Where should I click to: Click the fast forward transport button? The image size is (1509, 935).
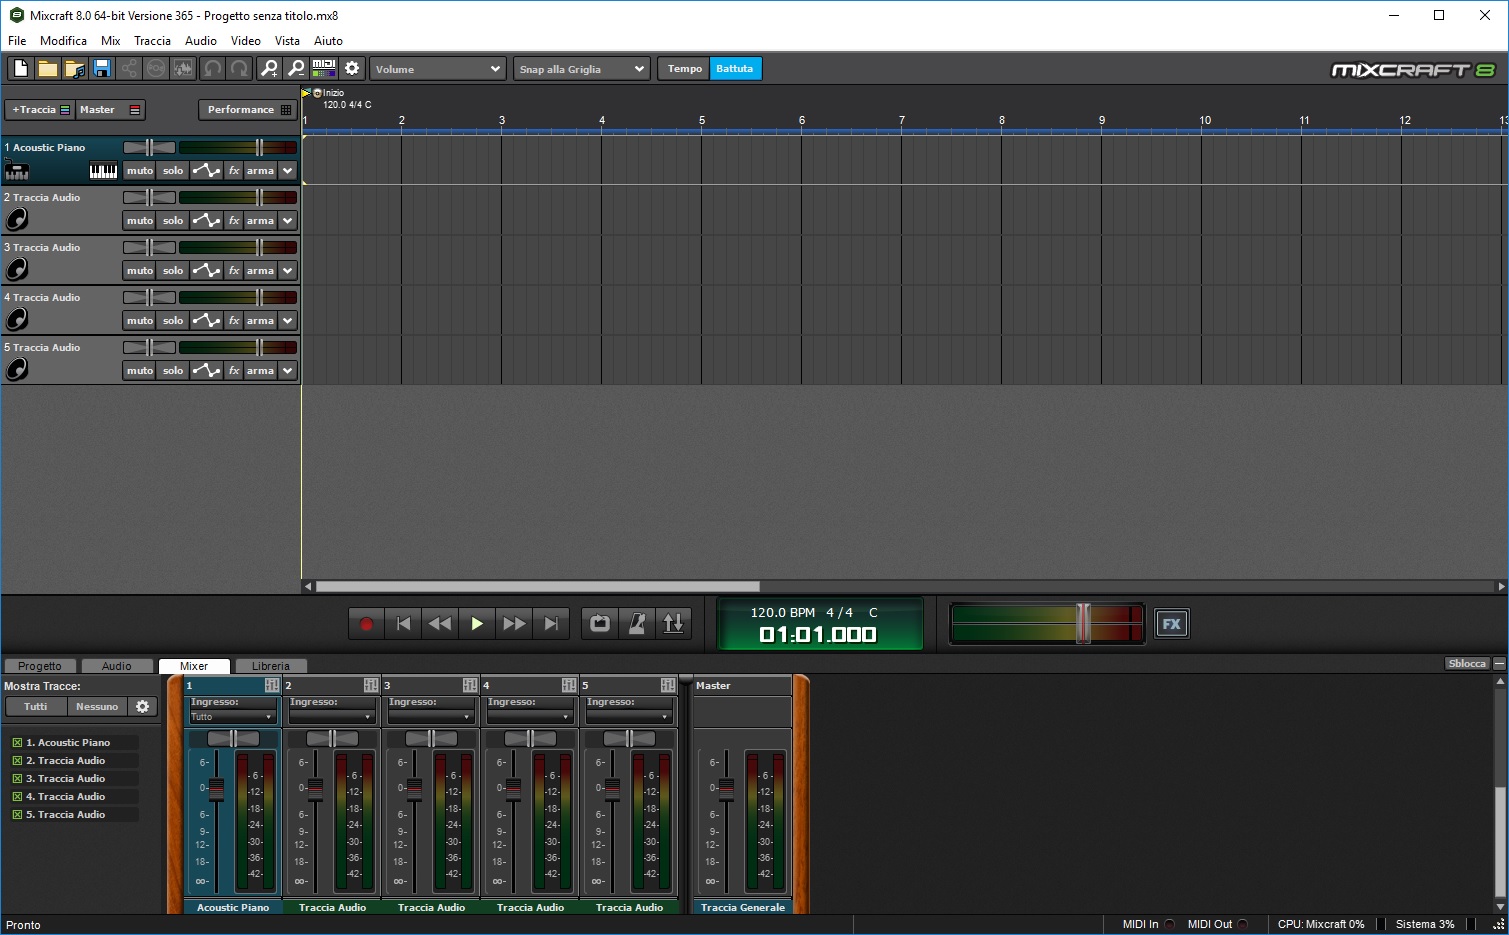[x=514, y=624]
